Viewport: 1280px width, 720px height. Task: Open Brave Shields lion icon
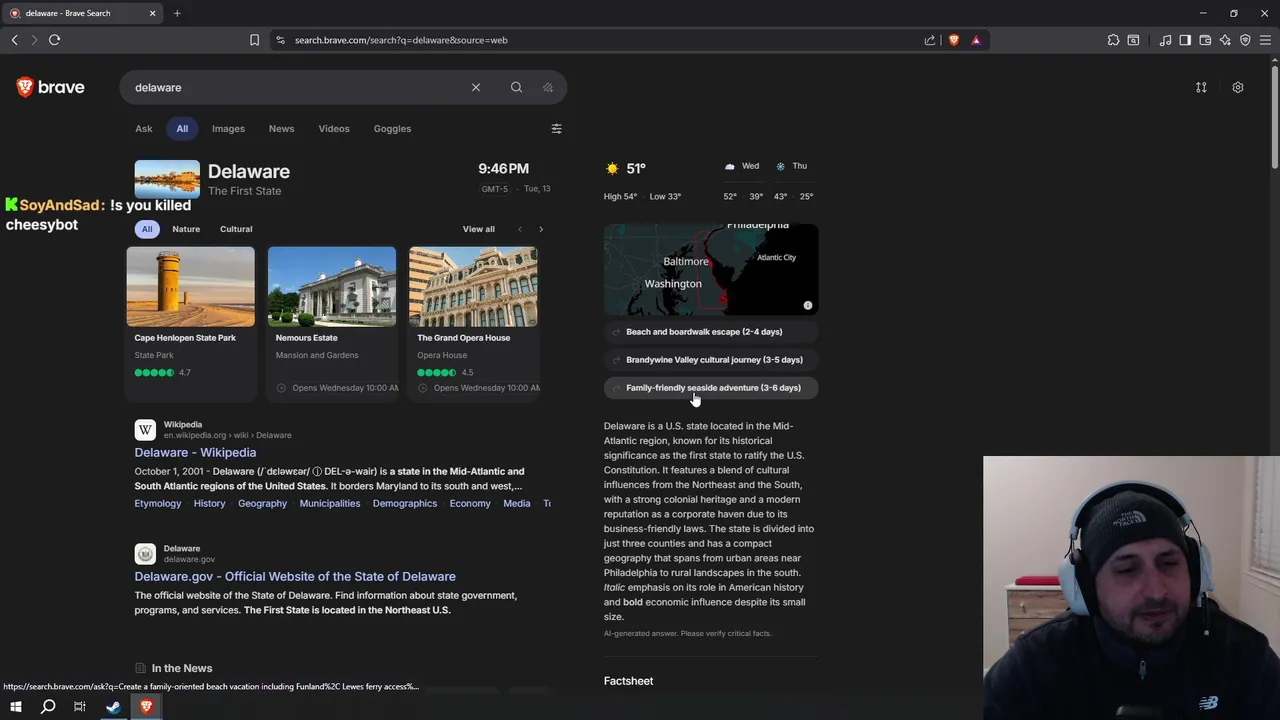(x=954, y=40)
